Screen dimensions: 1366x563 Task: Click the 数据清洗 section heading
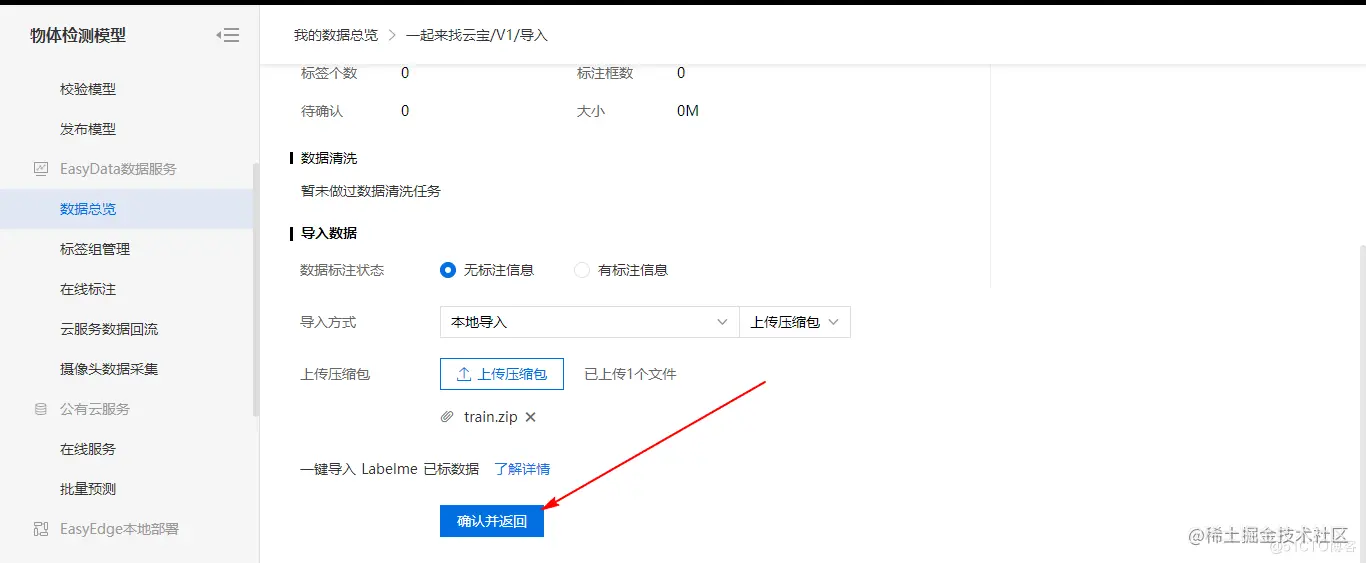(329, 158)
